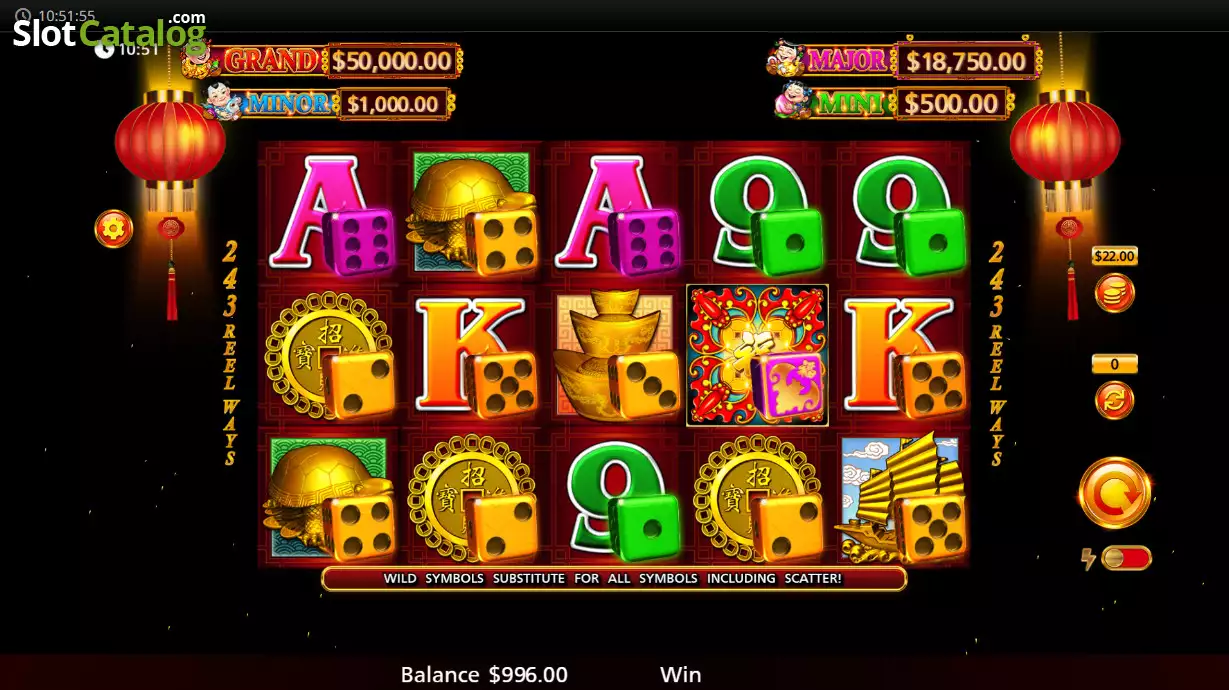Click the autoplay count showing 0
Viewport: 1229px width, 690px height.
click(x=1114, y=364)
